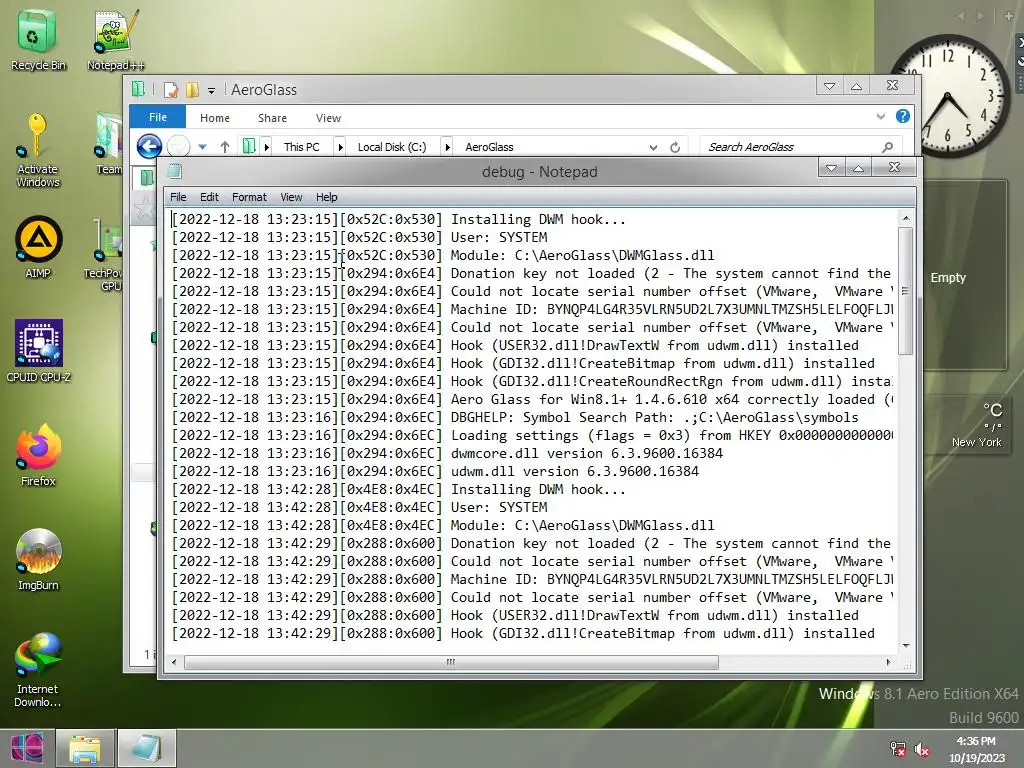Open Explorer File tab
This screenshot has height=768, width=1024.
tap(158, 117)
